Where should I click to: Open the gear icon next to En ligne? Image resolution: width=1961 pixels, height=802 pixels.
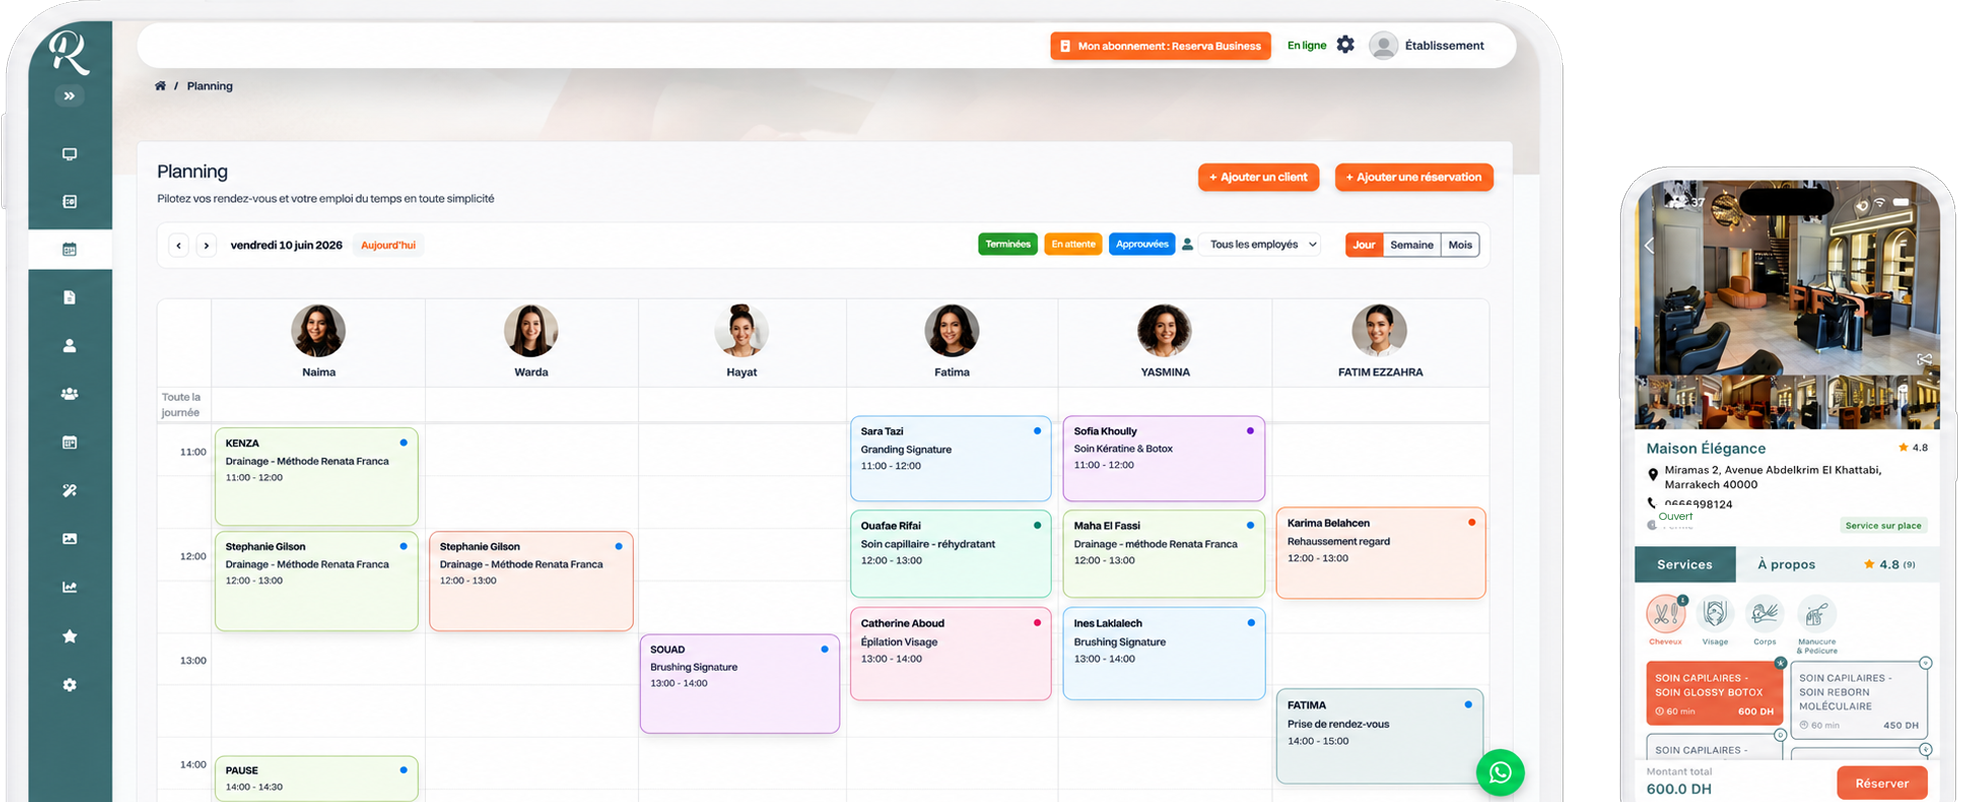click(1345, 45)
